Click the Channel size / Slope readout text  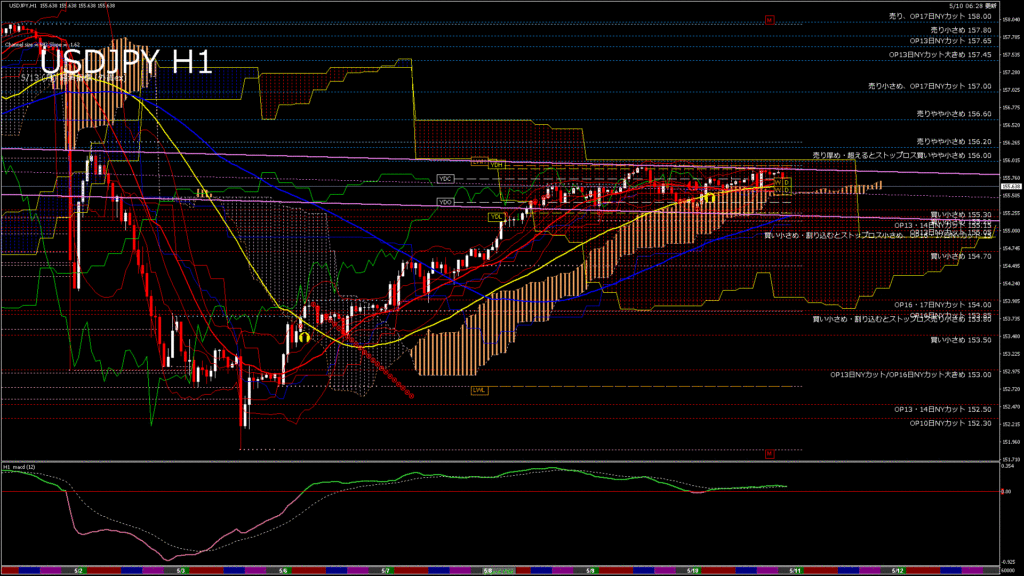click(42, 45)
